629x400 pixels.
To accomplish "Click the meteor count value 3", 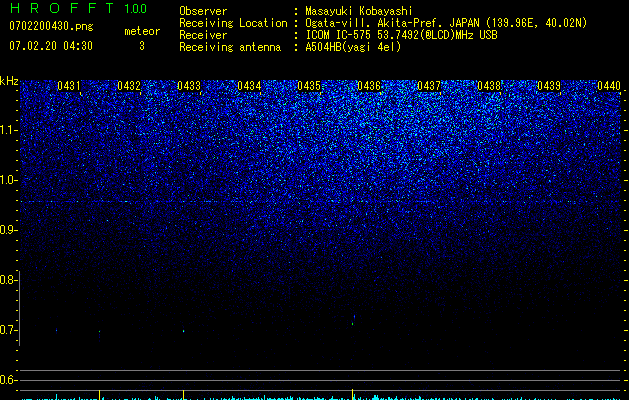I will click(142, 46).
